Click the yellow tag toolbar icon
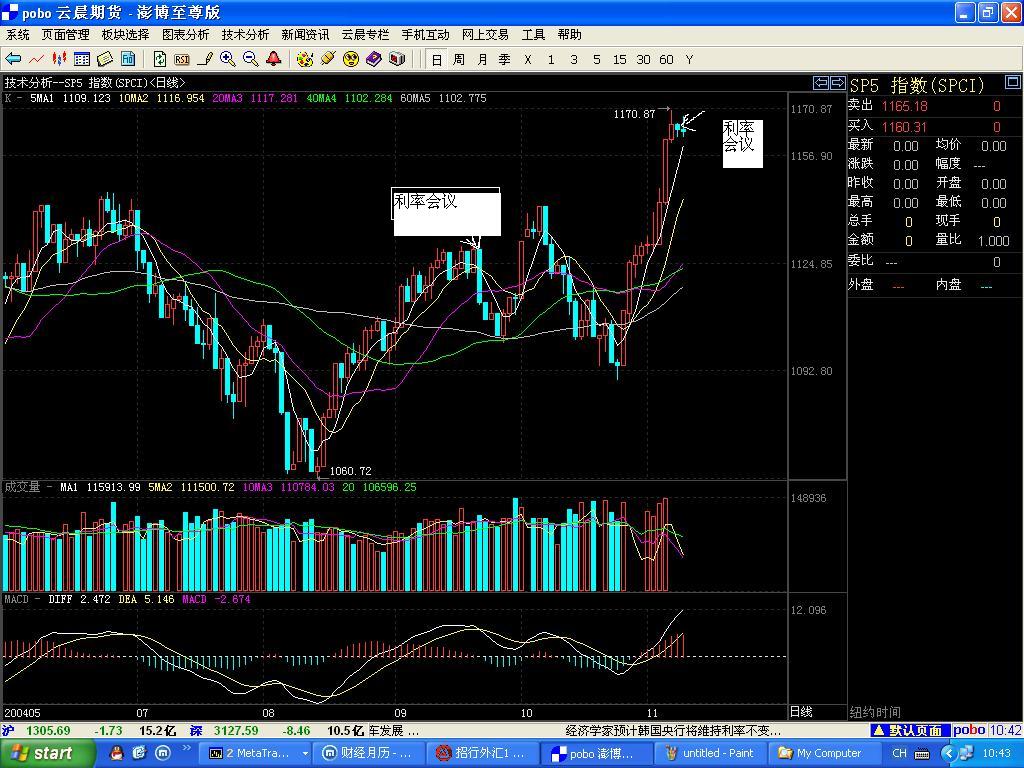This screenshot has width=1024, height=768. pos(328,59)
